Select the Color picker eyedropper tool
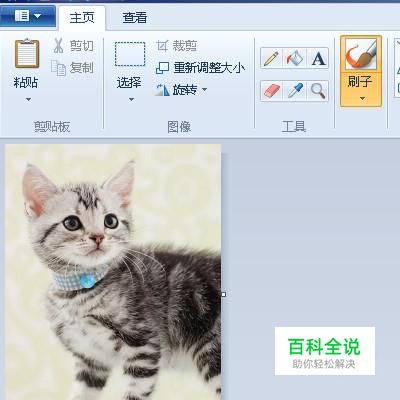This screenshot has height=400, width=400. [295, 91]
